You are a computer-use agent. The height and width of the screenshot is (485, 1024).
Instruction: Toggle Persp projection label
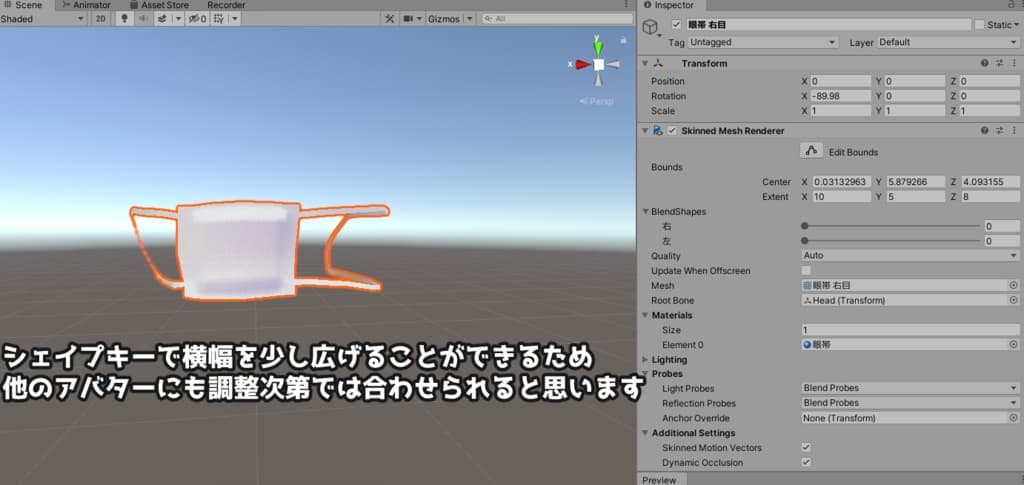click(x=596, y=101)
